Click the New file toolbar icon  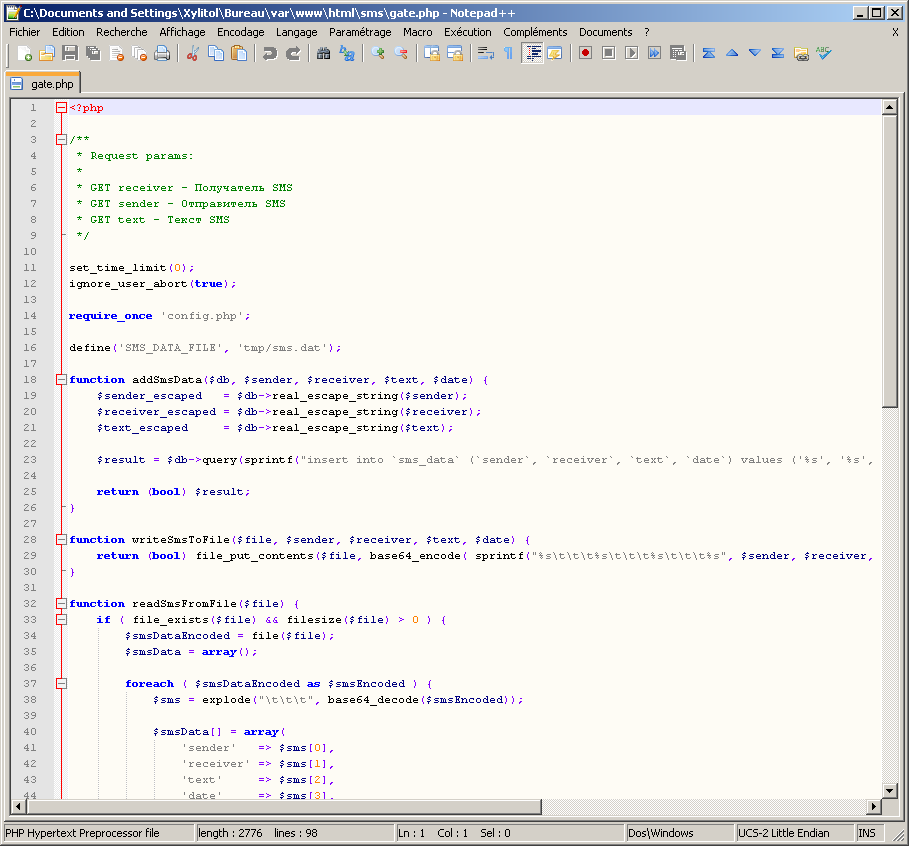(25, 53)
